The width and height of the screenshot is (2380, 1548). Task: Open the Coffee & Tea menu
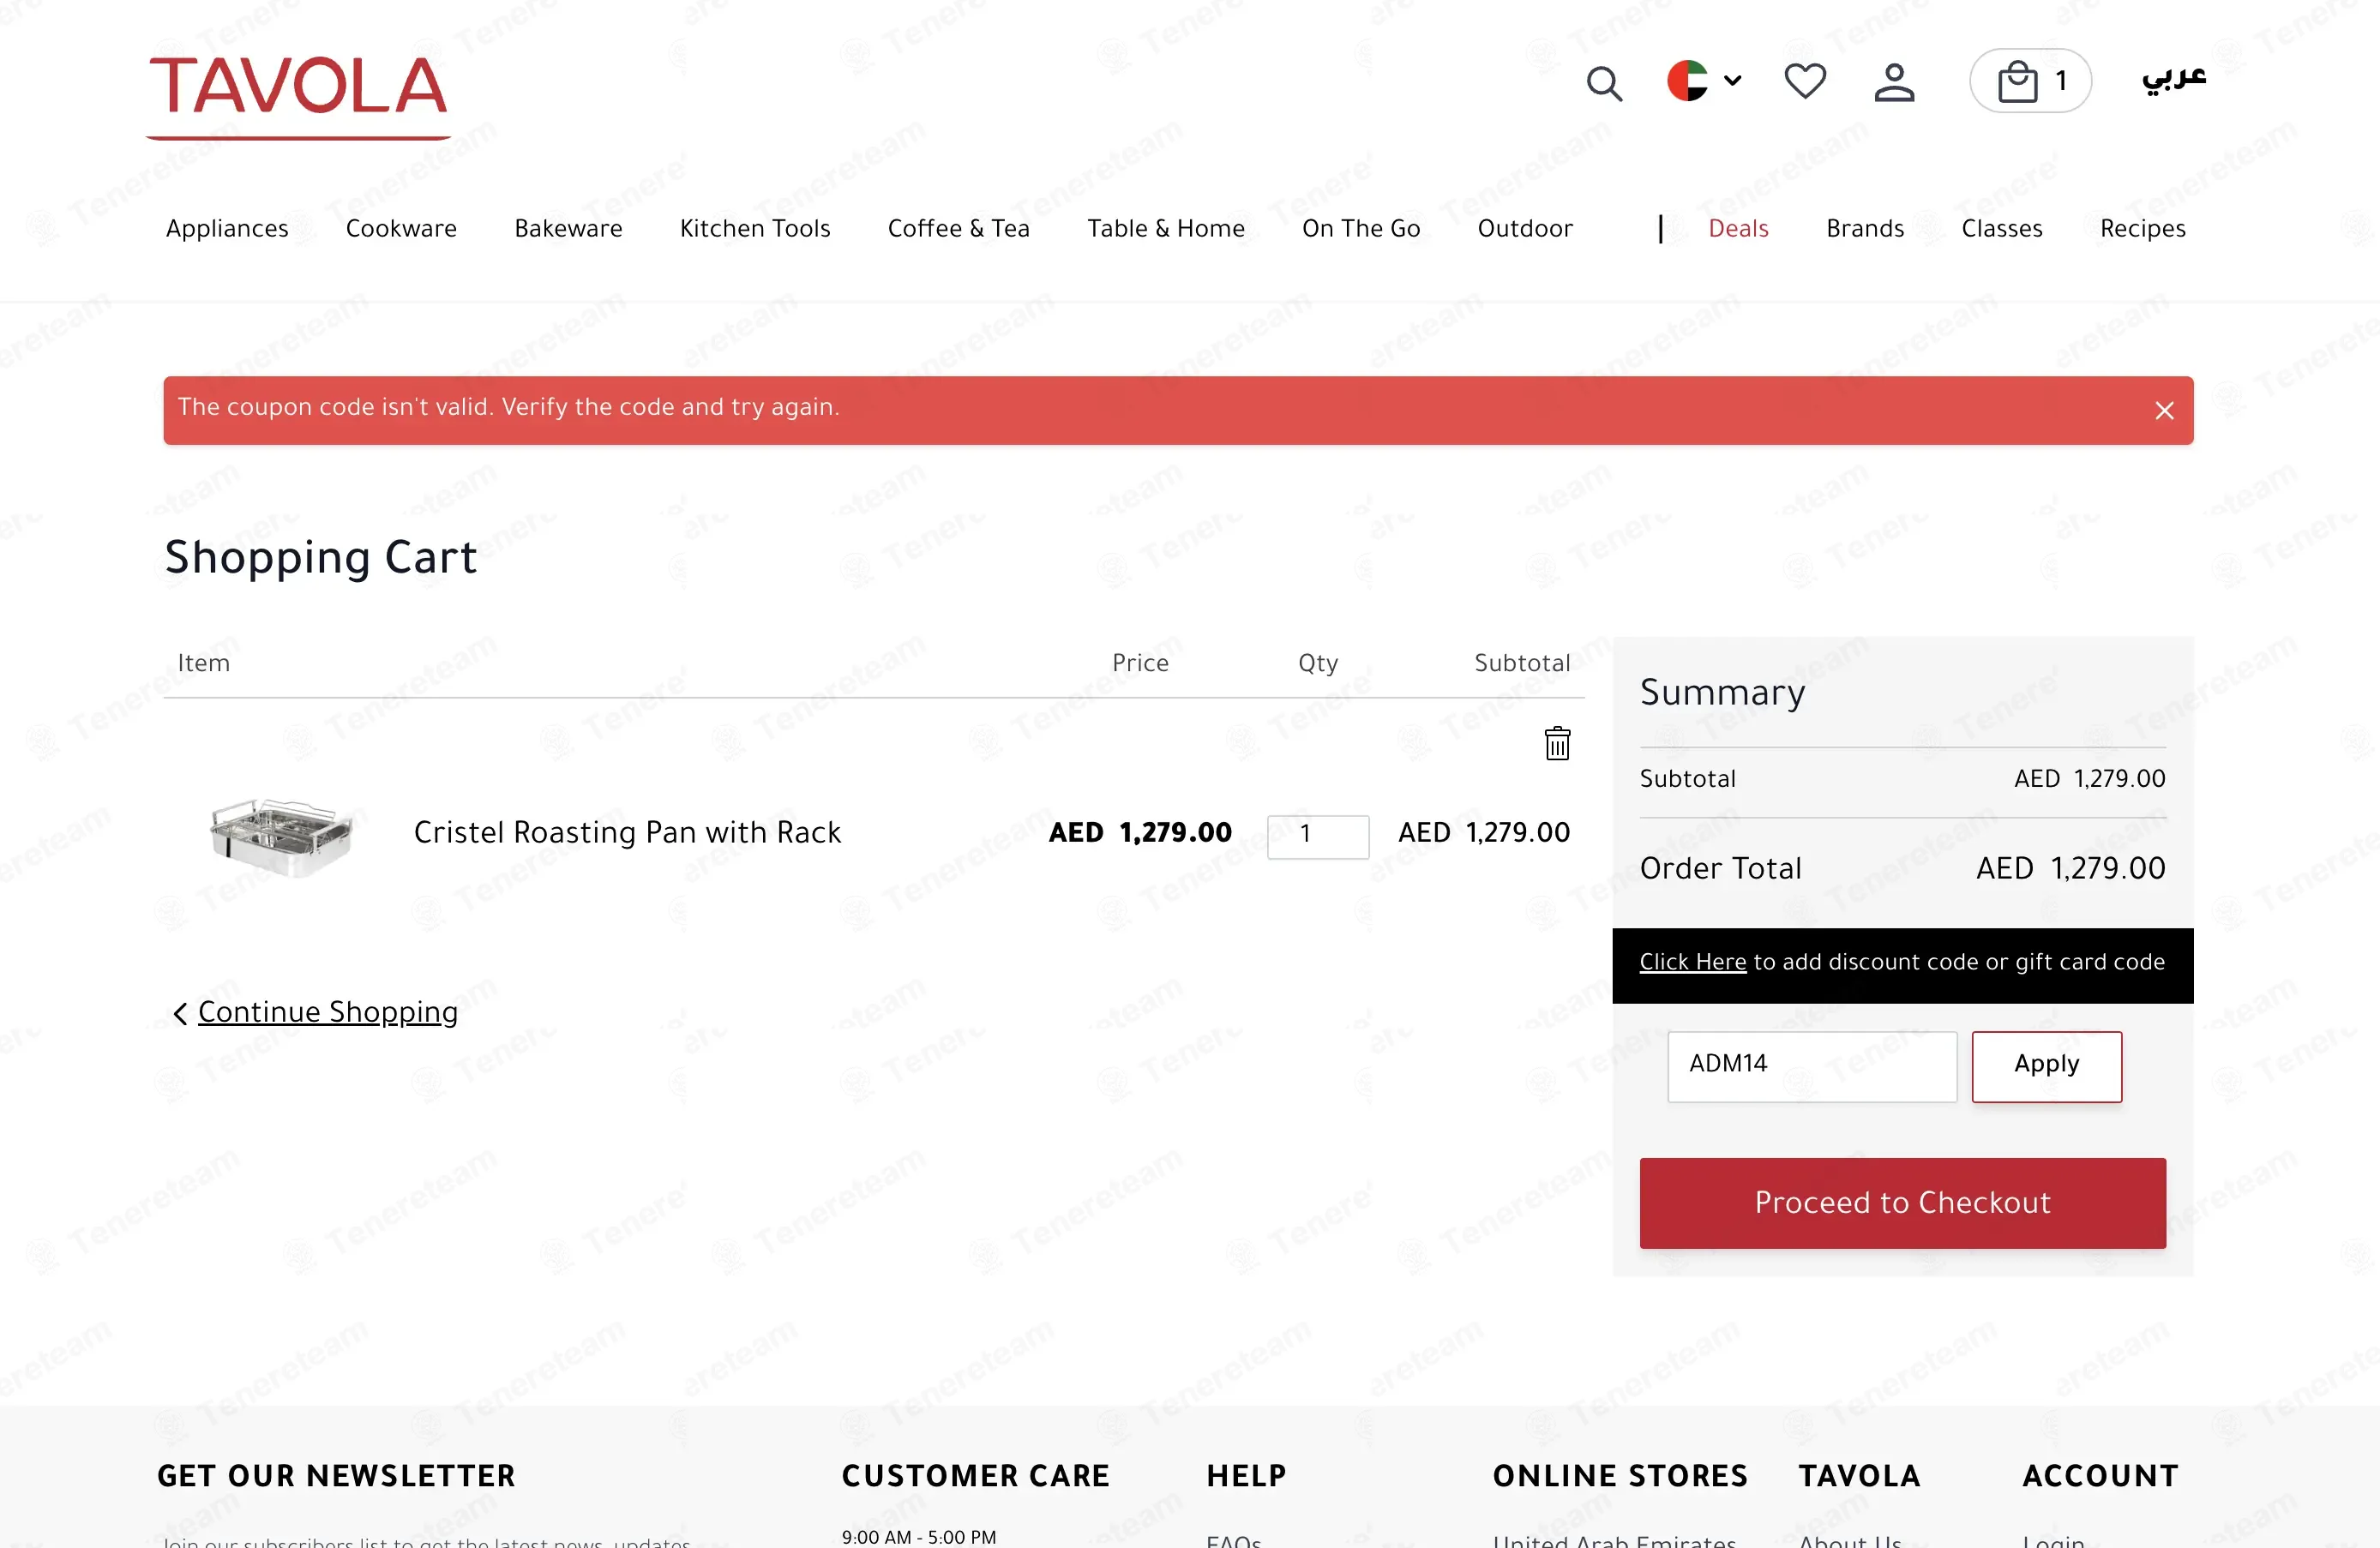958,228
